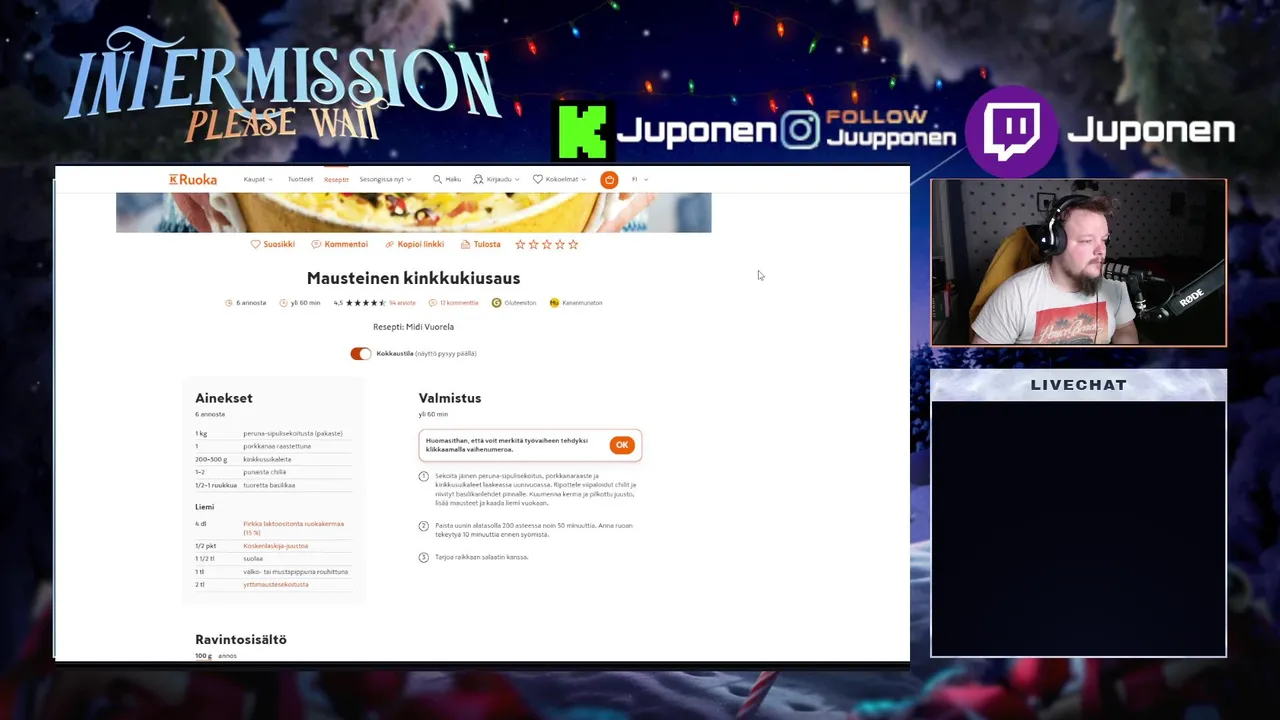Click ingredient porkkanaa raastettuna
The width and height of the screenshot is (1280, 720).
[277, 446]
